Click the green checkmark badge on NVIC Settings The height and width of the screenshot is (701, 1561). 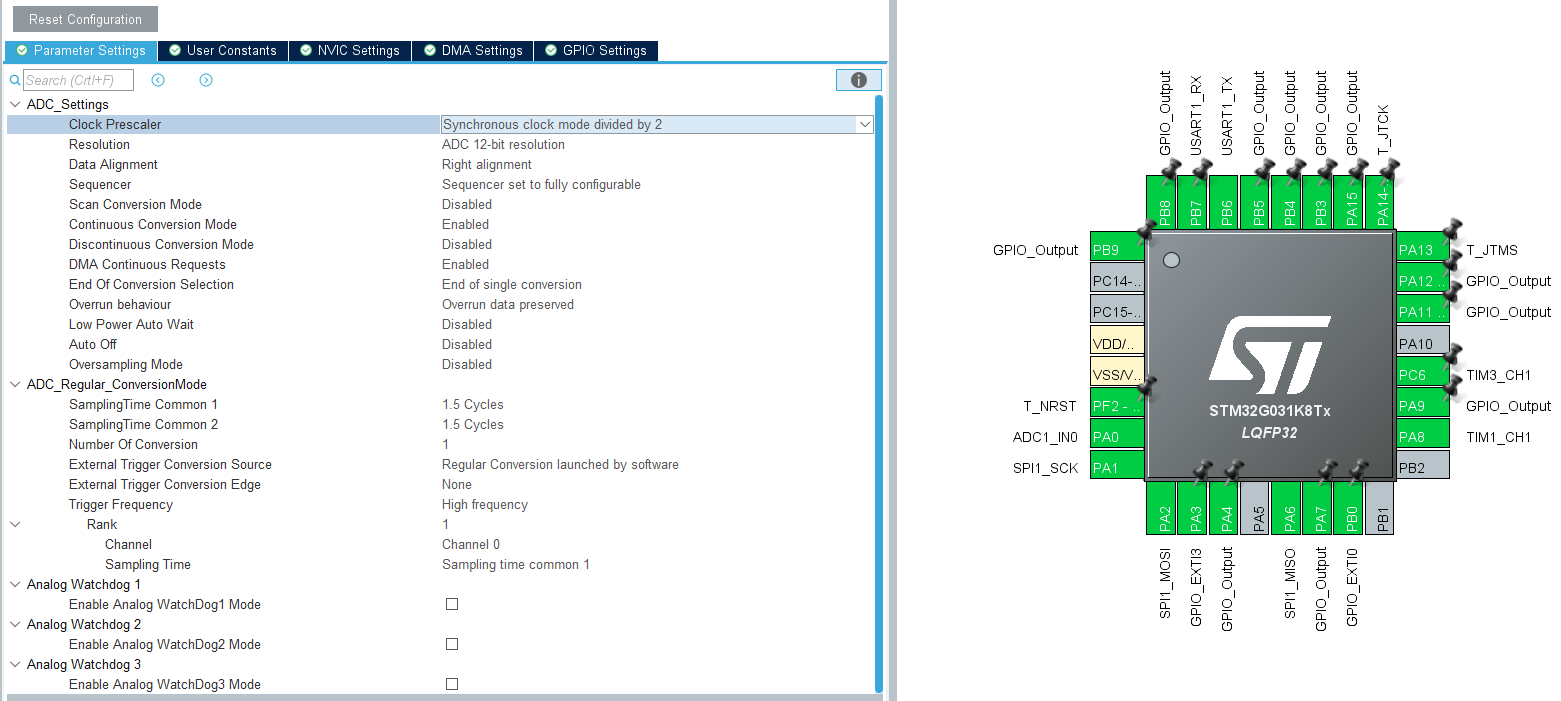(x=306, y=50)
